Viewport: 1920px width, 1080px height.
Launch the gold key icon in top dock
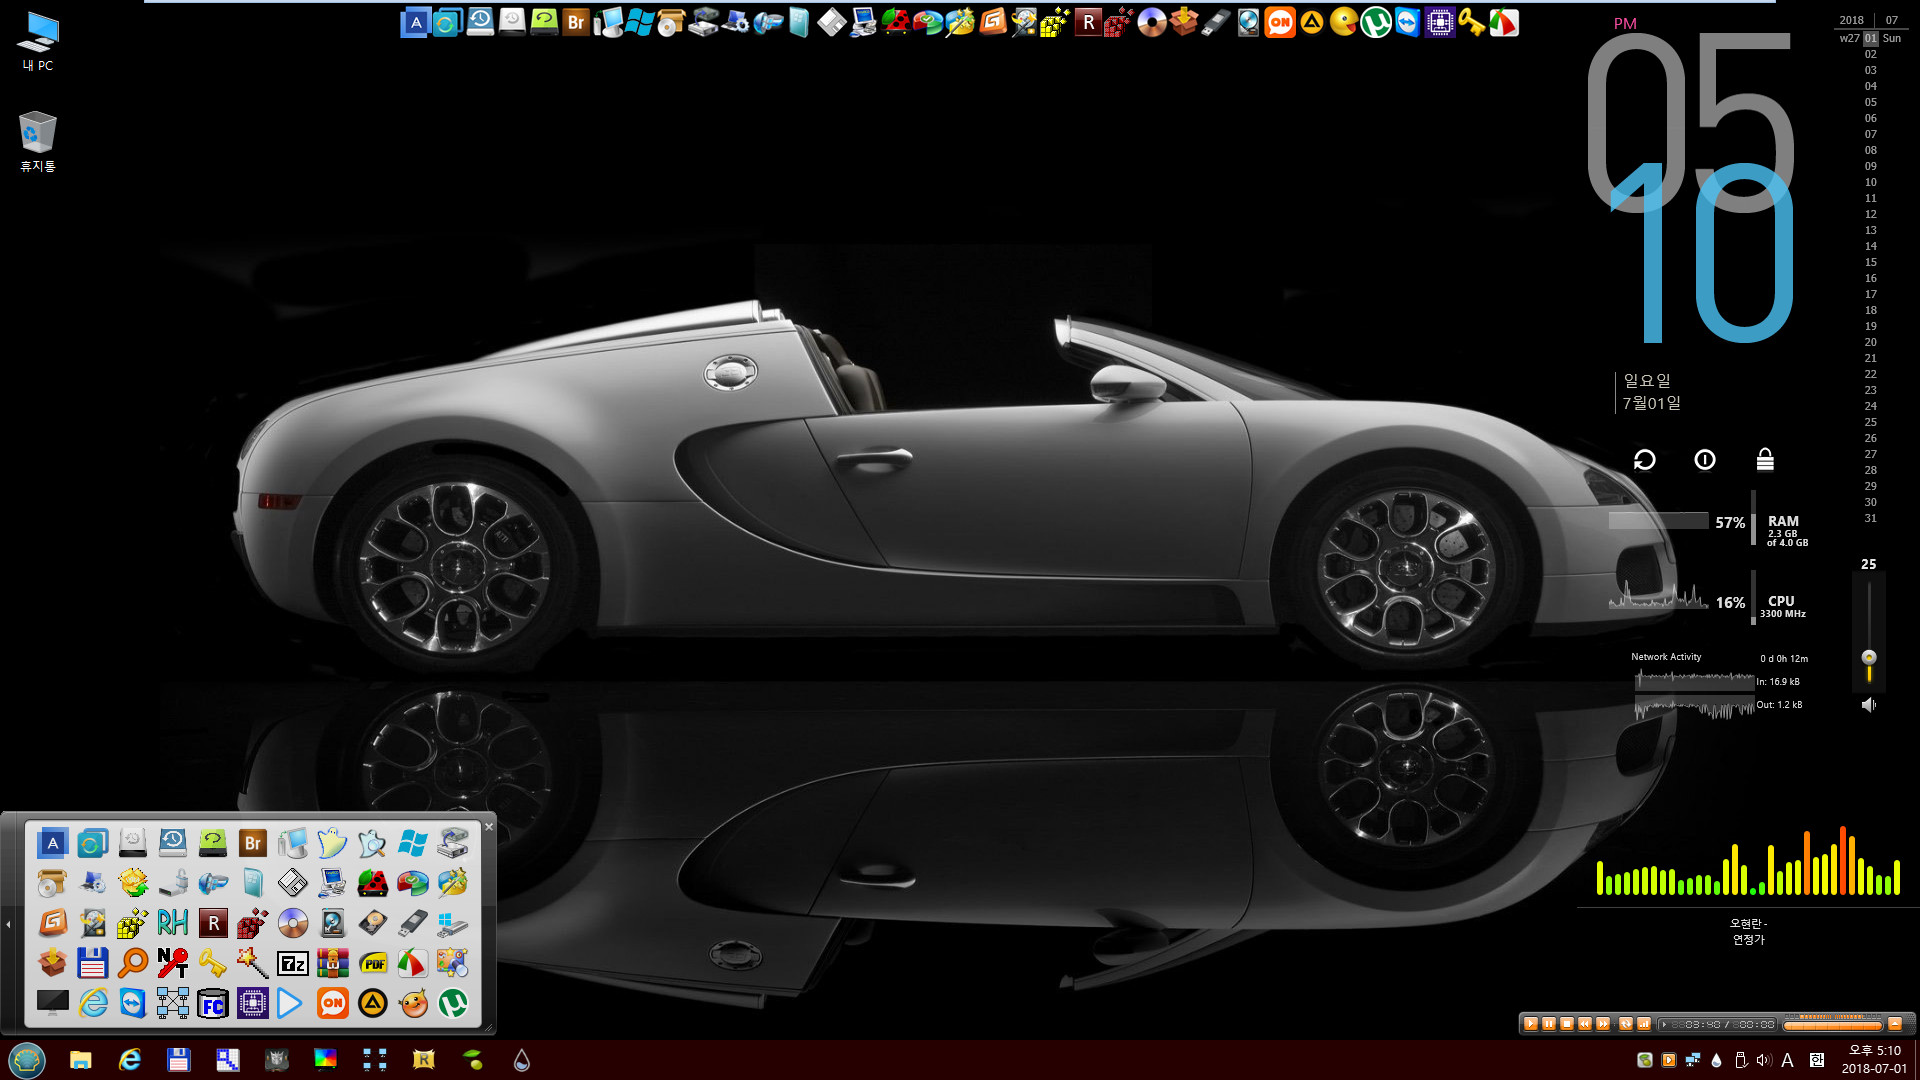[x=1472, y=22]
